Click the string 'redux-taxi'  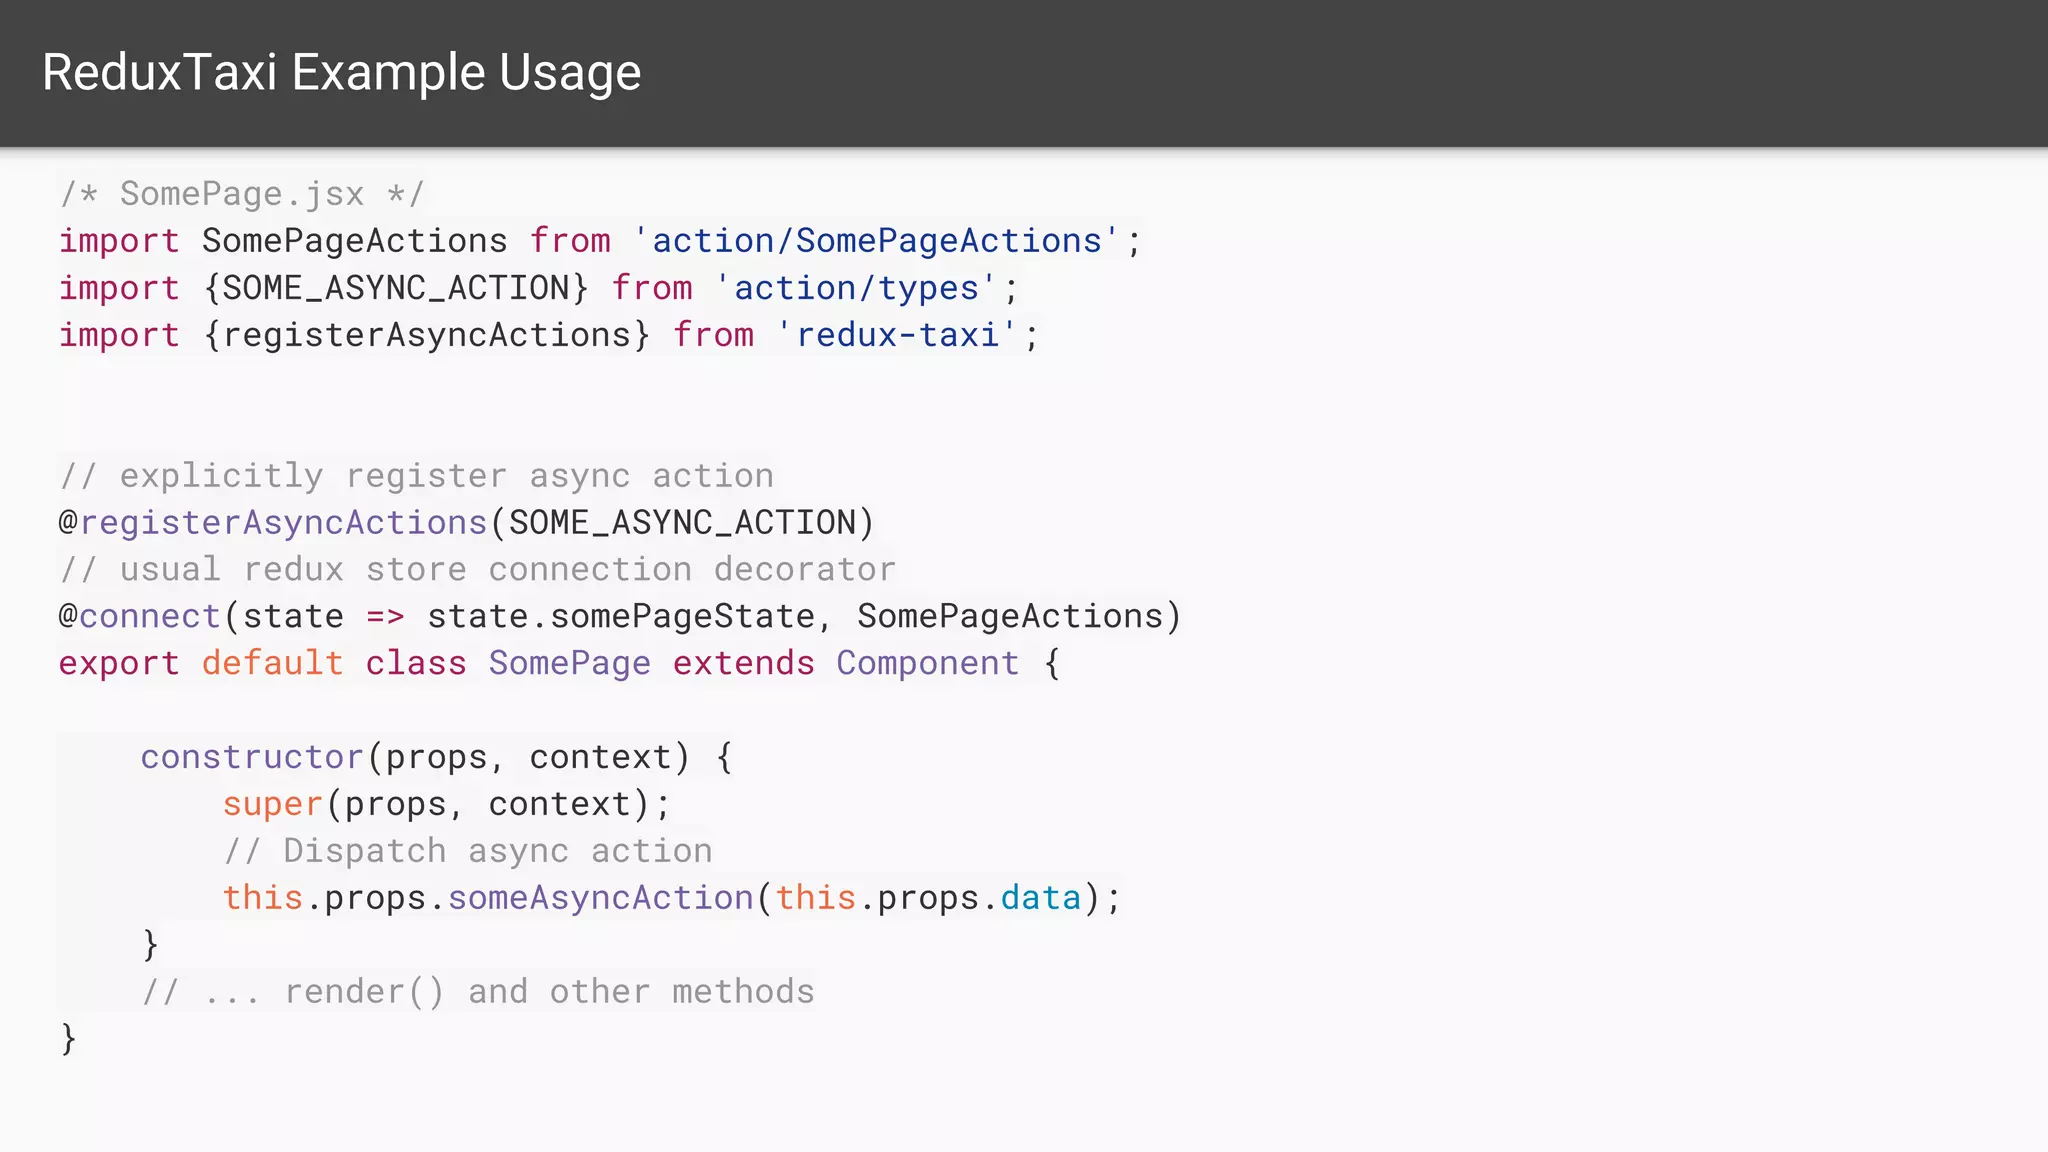point(897,335)
